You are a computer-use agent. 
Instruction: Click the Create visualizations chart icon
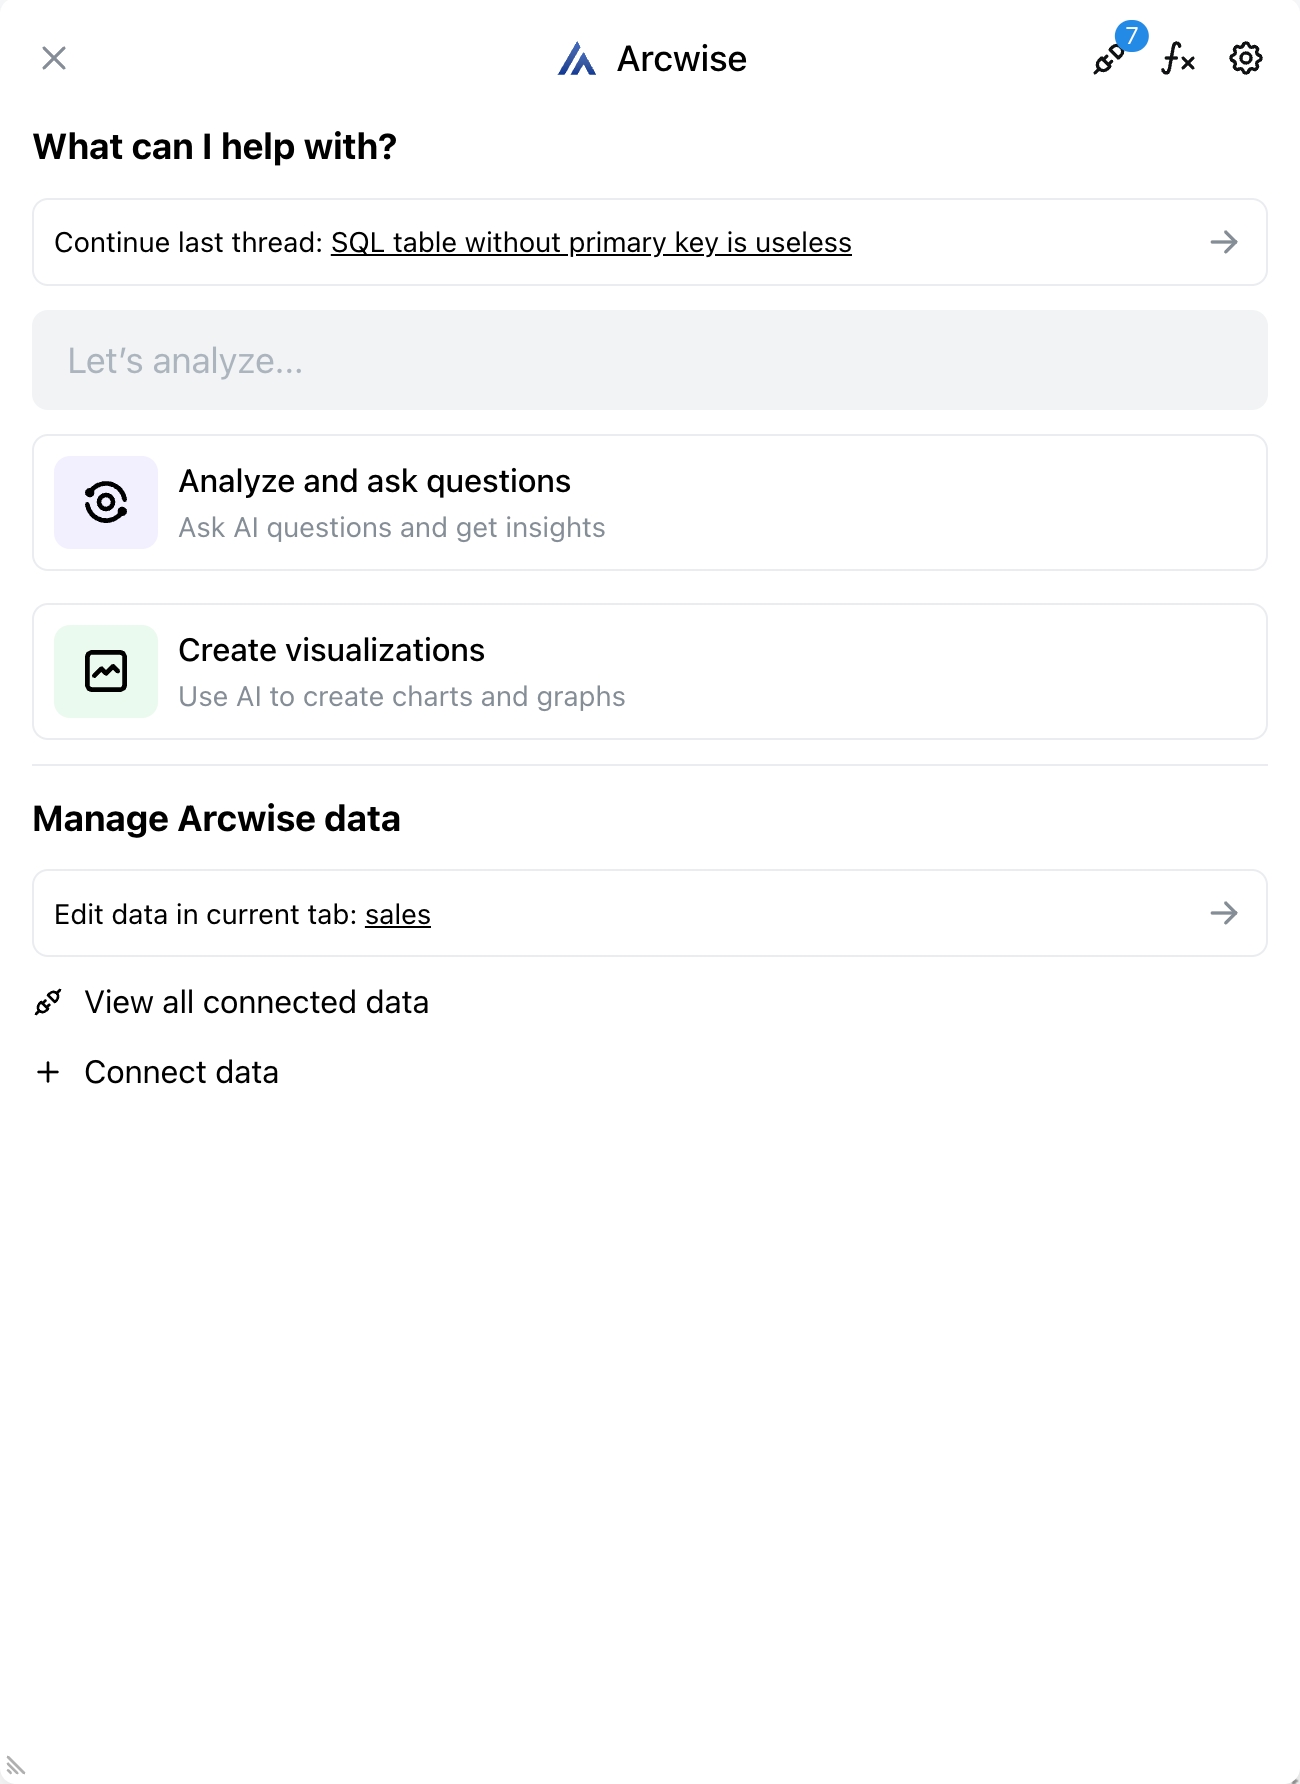click(106, 671)
